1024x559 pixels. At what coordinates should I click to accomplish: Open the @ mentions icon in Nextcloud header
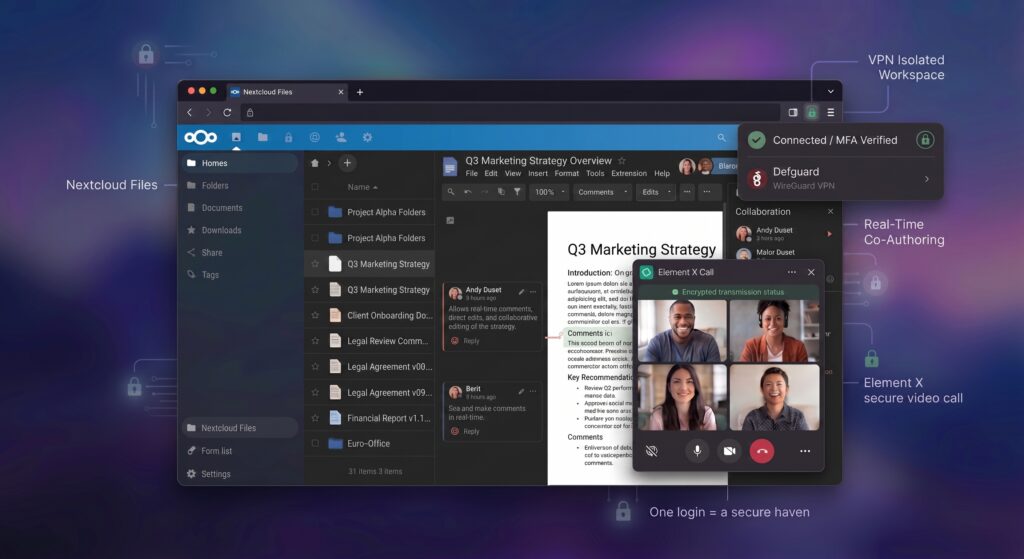(314, 137)
